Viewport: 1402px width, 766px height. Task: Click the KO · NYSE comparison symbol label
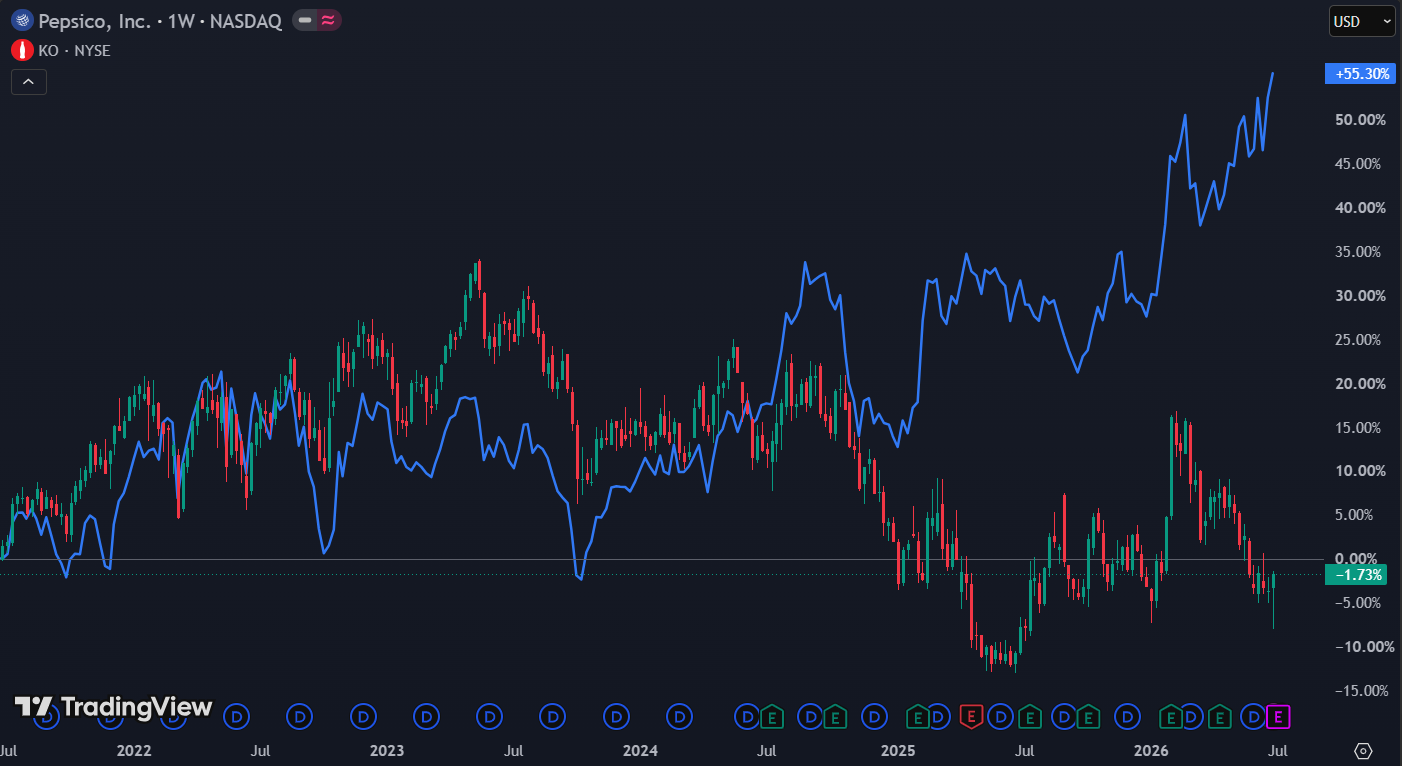coord(74,50)
